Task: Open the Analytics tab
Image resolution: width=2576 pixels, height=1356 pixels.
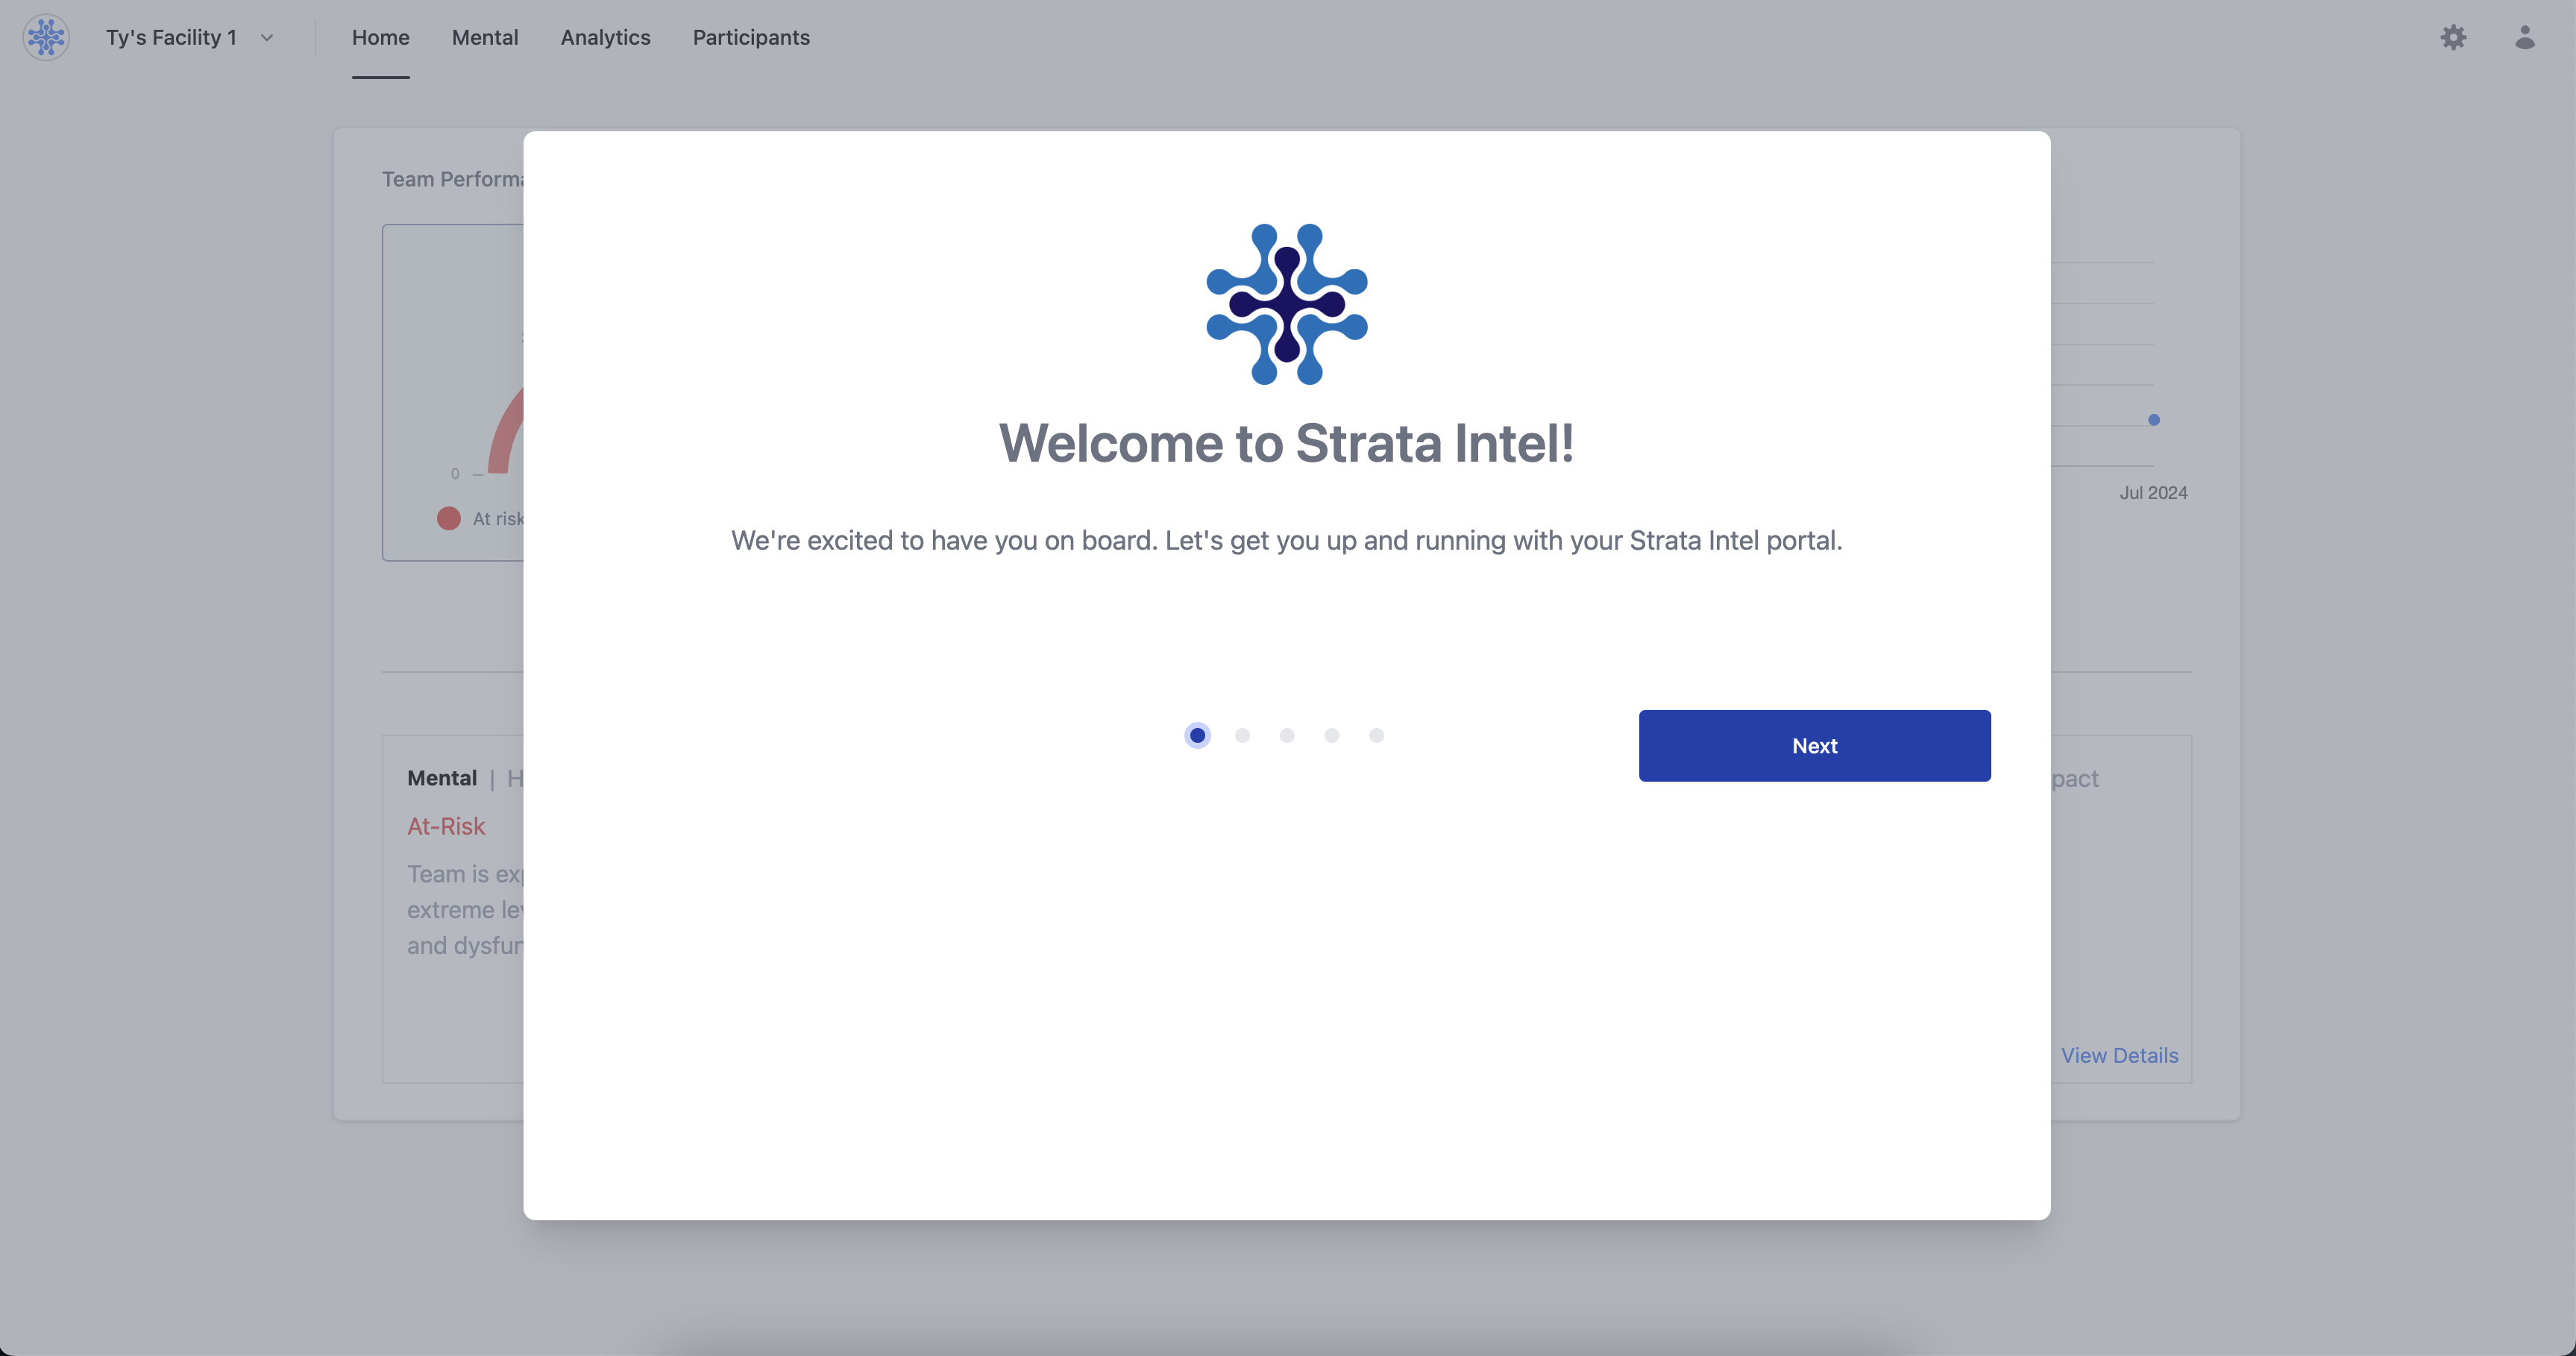Action: point(605,38)
